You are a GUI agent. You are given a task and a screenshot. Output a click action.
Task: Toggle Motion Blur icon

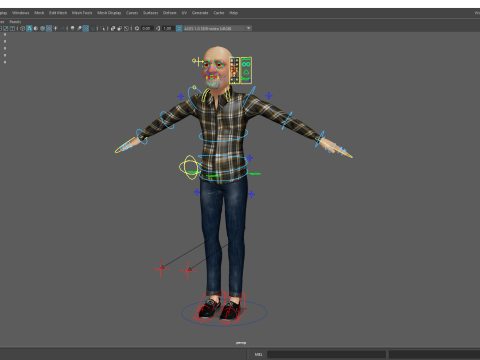point(79,28)
